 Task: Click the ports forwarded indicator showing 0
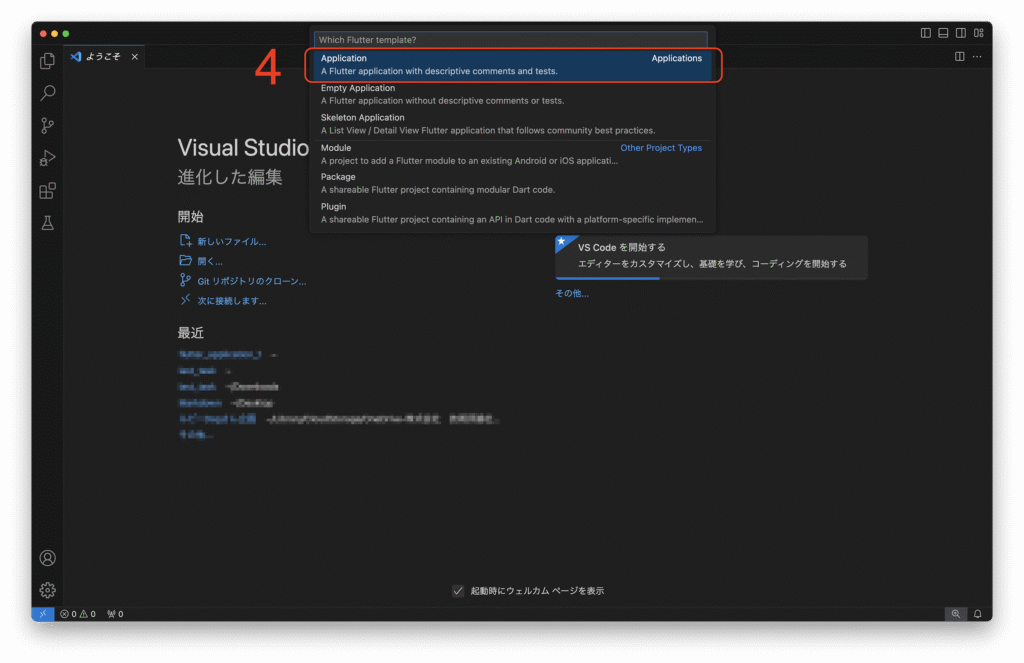115,614
